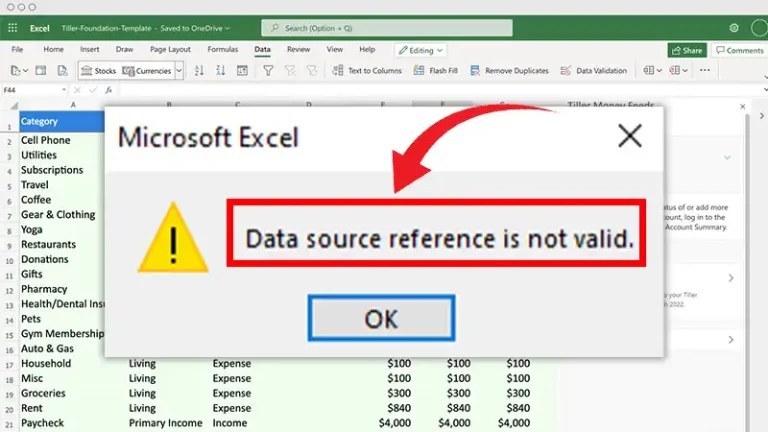Image resolution: width=768 pixels, height=432 pixels.
Task: Switch to the View tab
Action: pos(335,49)
